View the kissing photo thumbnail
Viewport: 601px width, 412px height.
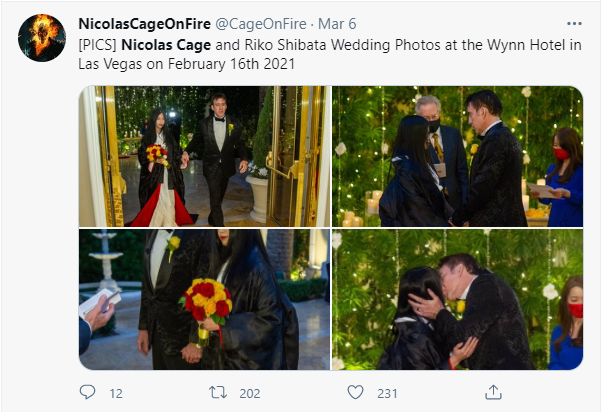coord(458,299)
